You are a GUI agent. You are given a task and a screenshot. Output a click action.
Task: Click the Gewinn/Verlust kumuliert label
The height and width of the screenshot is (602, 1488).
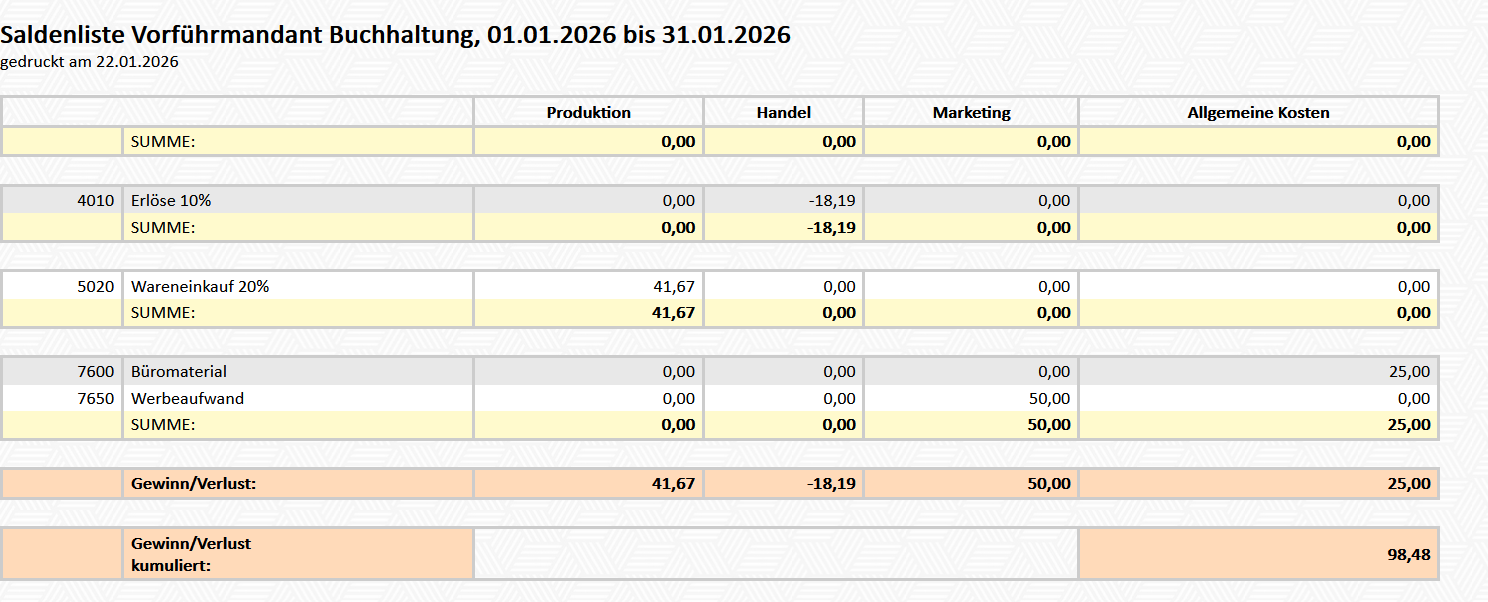tap(191, 555)
